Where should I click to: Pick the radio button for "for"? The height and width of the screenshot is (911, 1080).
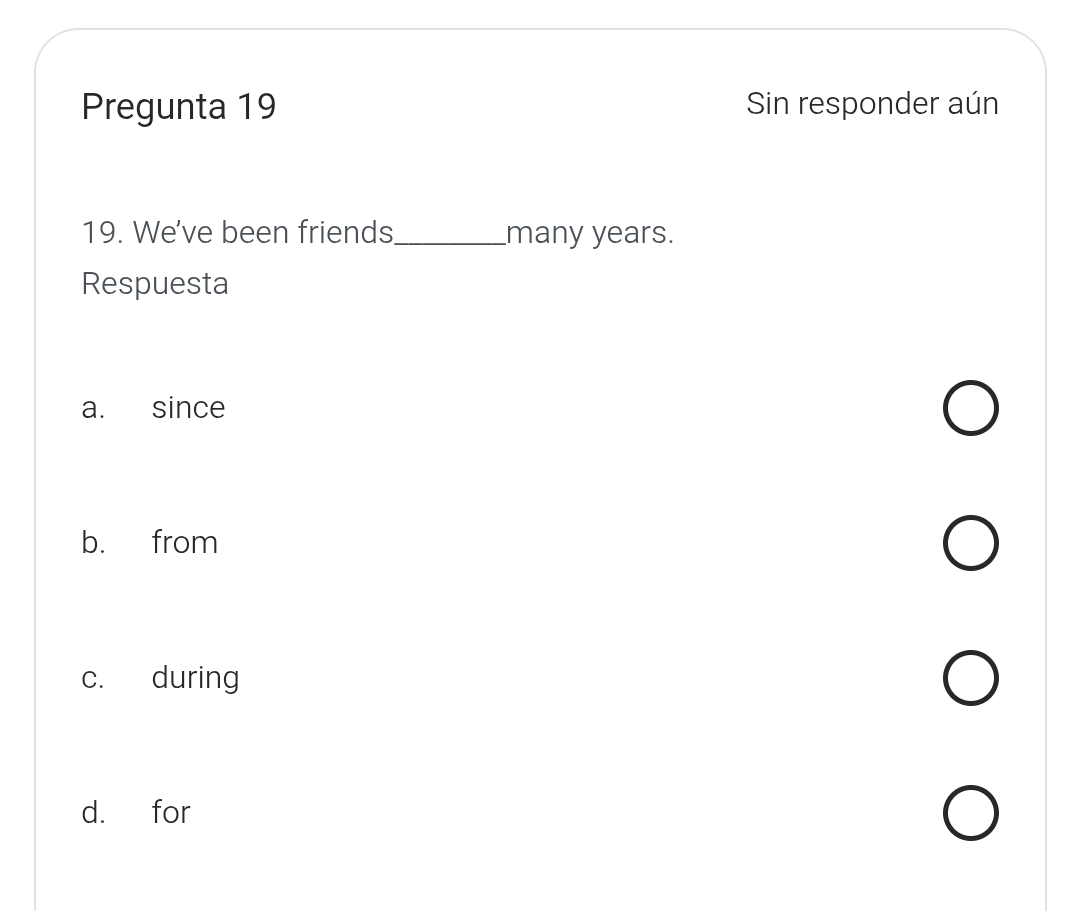970,813
